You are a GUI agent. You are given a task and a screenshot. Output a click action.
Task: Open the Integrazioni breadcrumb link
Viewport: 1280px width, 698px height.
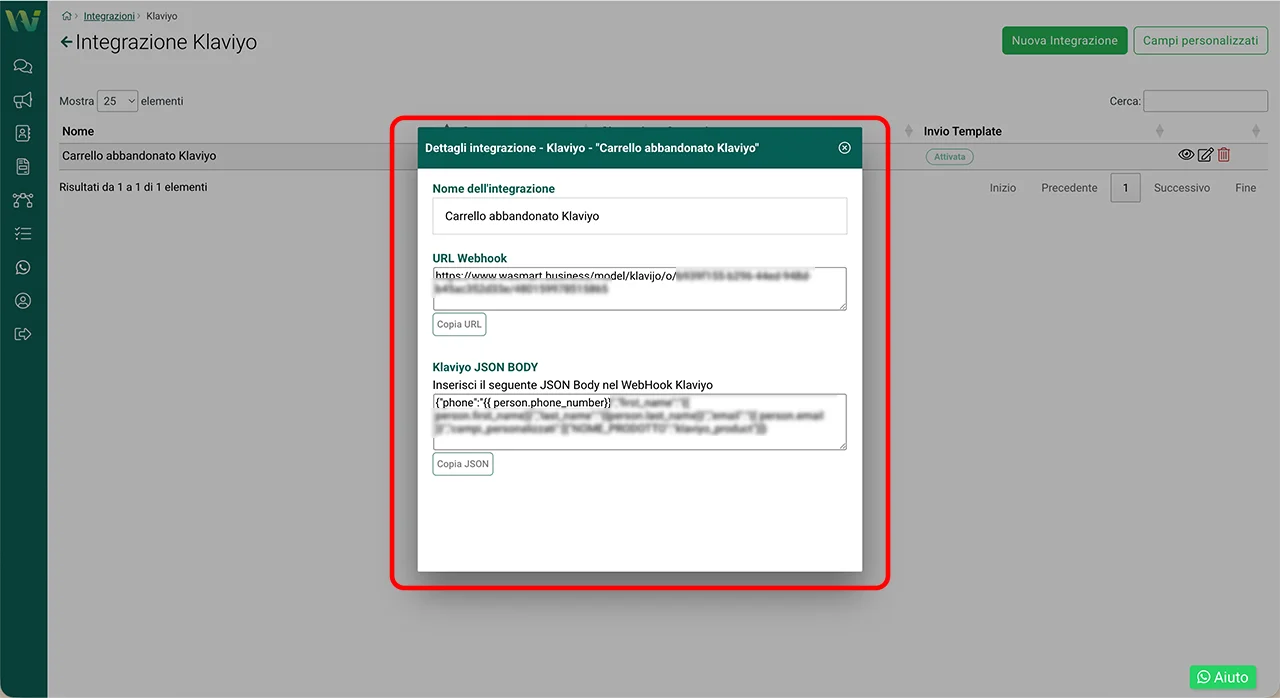(109, 16)
